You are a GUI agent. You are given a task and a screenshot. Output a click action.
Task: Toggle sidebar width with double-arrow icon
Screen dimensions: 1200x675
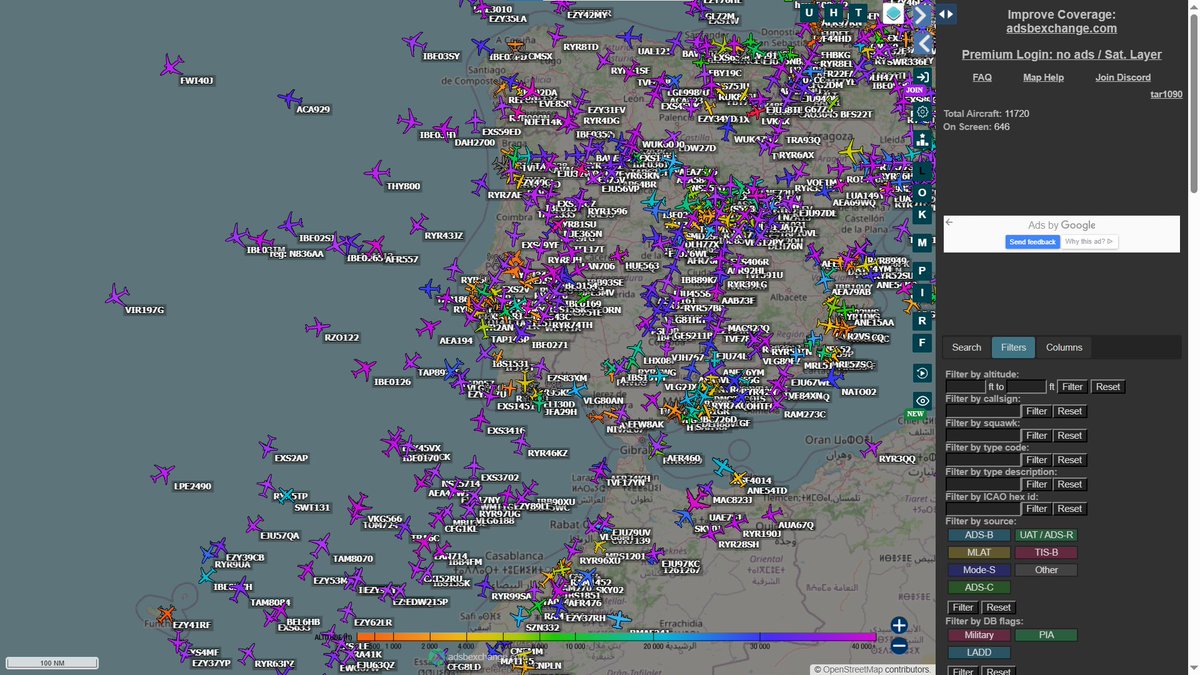(946, 14)
